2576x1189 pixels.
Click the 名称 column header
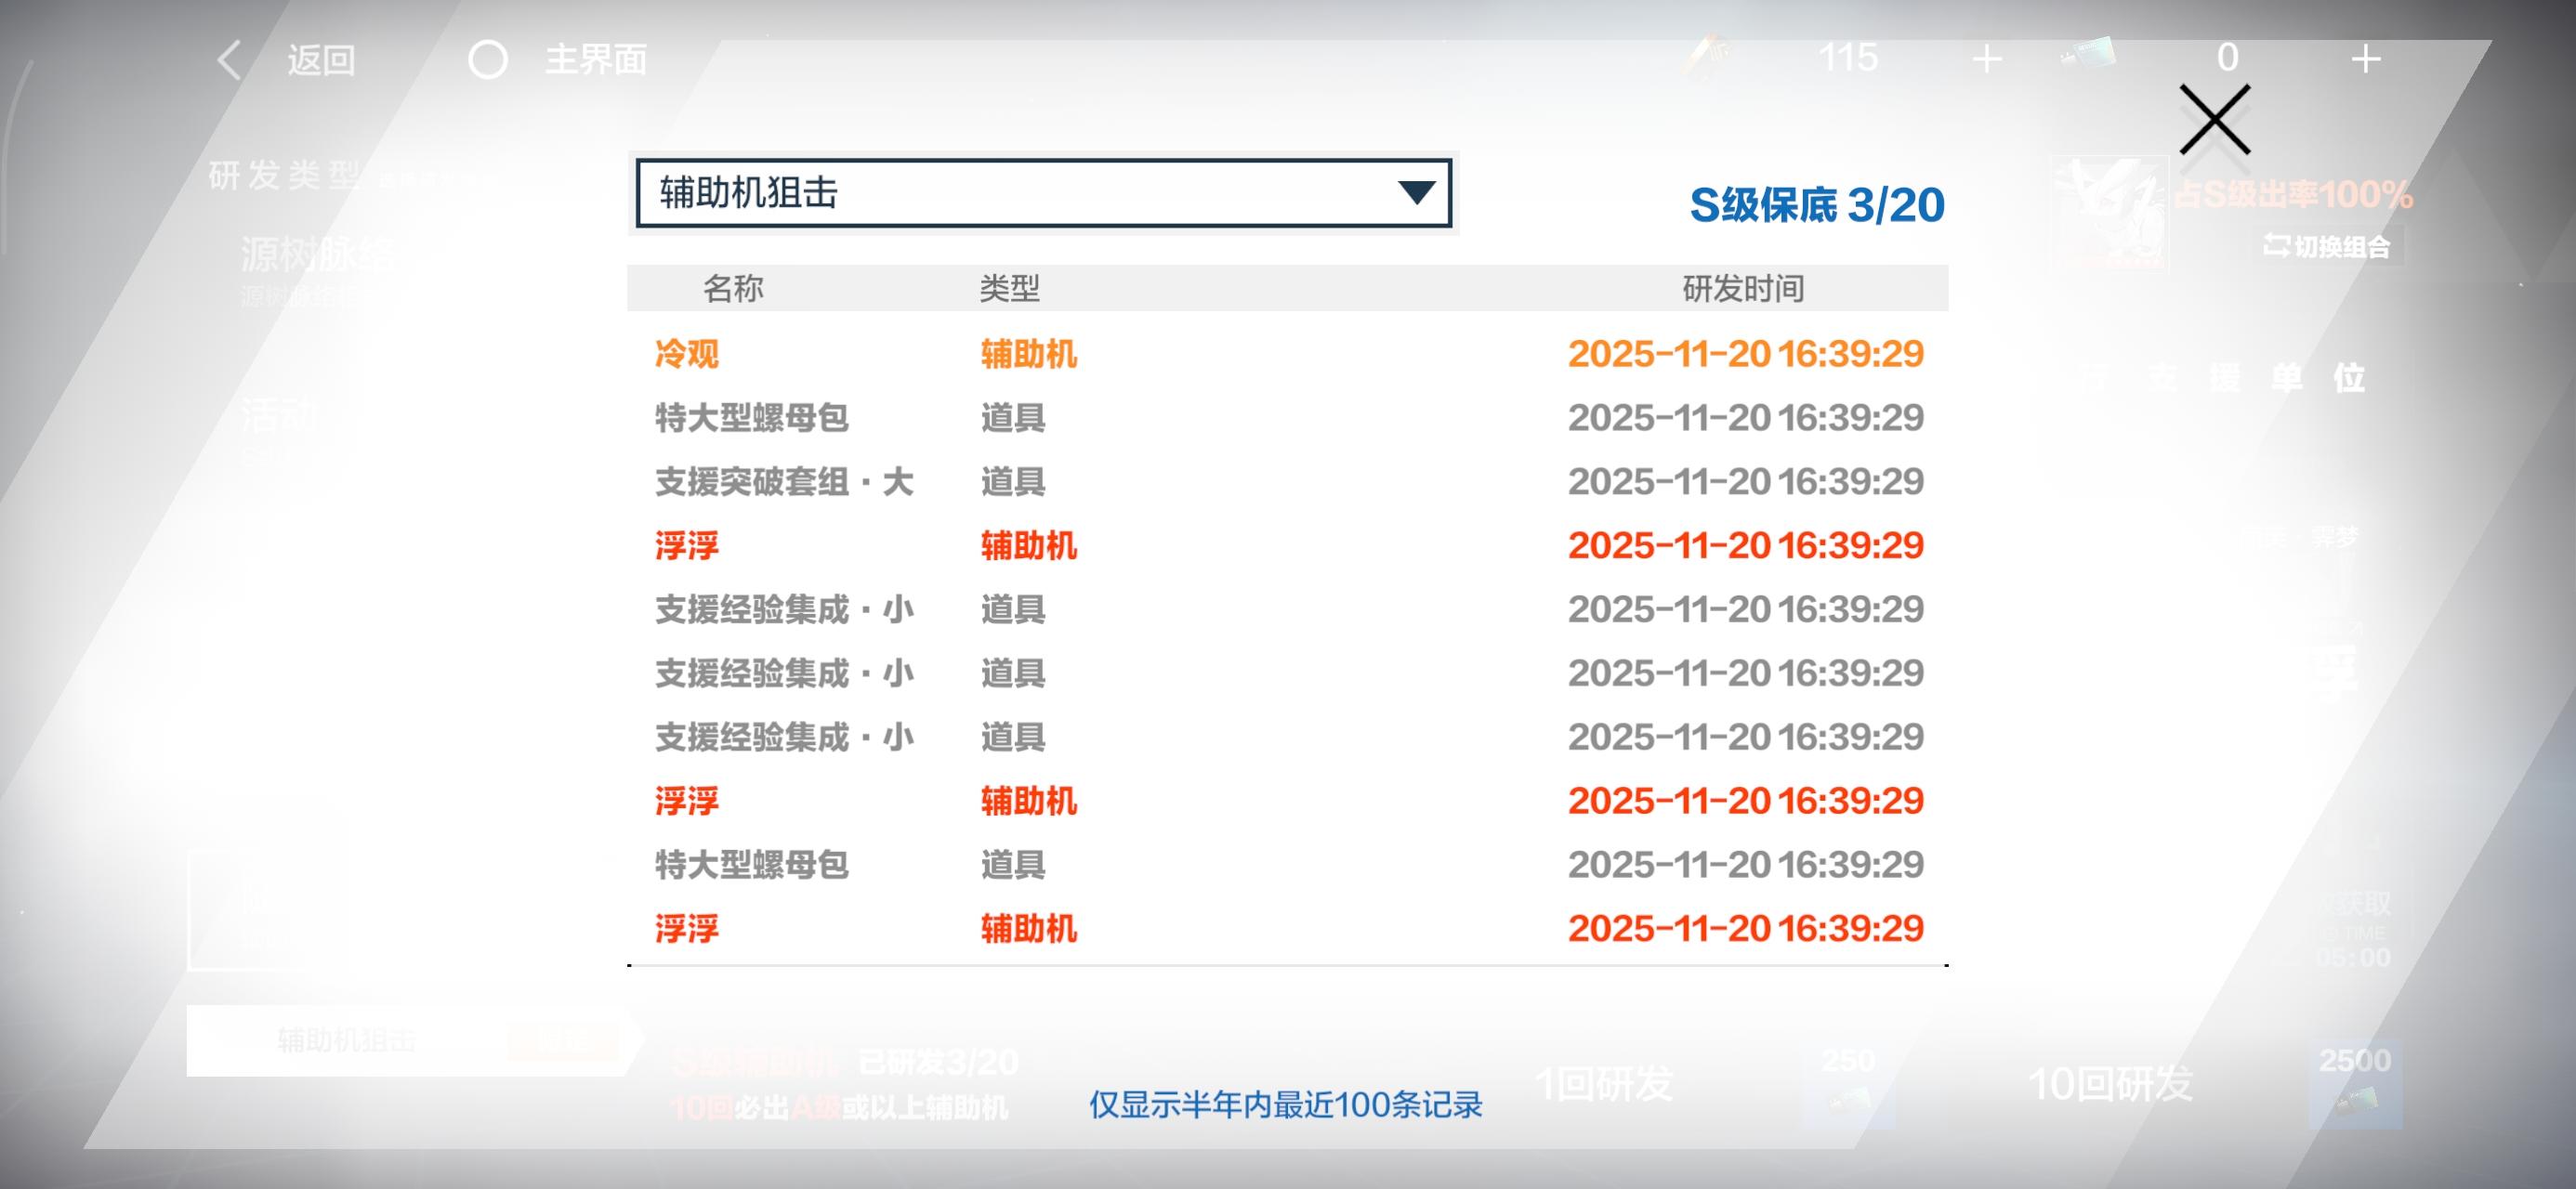tap(733, 289)
